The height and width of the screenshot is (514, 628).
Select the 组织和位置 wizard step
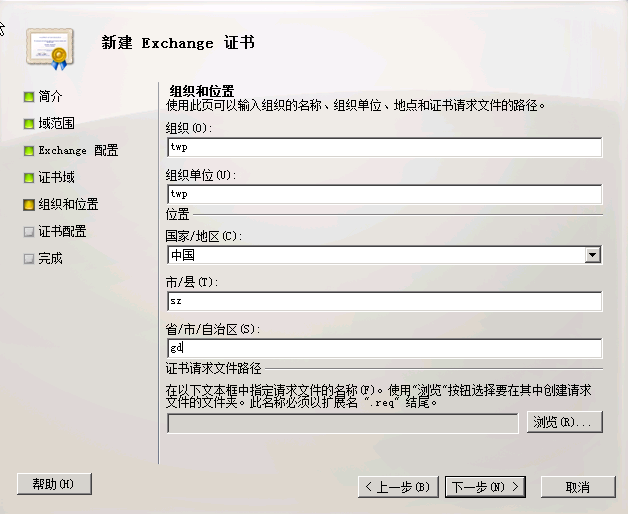tap(61, 205)
